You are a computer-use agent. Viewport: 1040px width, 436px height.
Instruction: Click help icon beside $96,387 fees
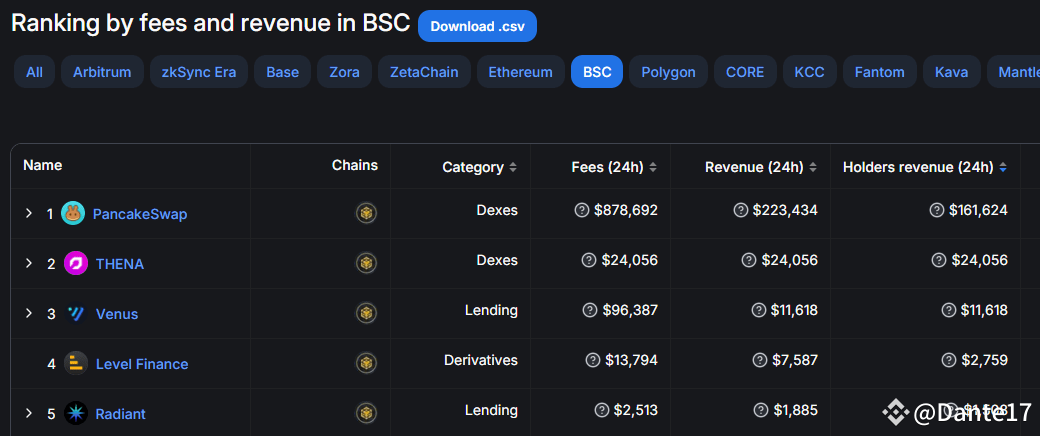pyautogui.click(x=590, y=310)
